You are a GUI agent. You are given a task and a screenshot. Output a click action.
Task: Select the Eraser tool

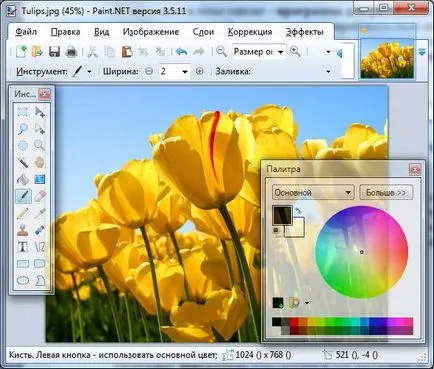40,196
